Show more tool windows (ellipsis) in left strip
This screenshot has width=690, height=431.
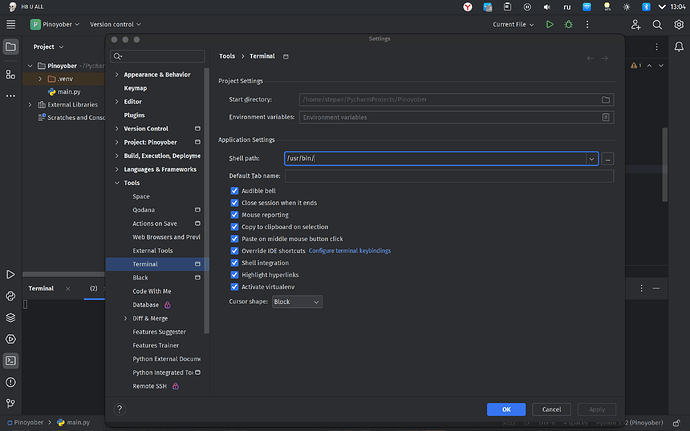11,96
